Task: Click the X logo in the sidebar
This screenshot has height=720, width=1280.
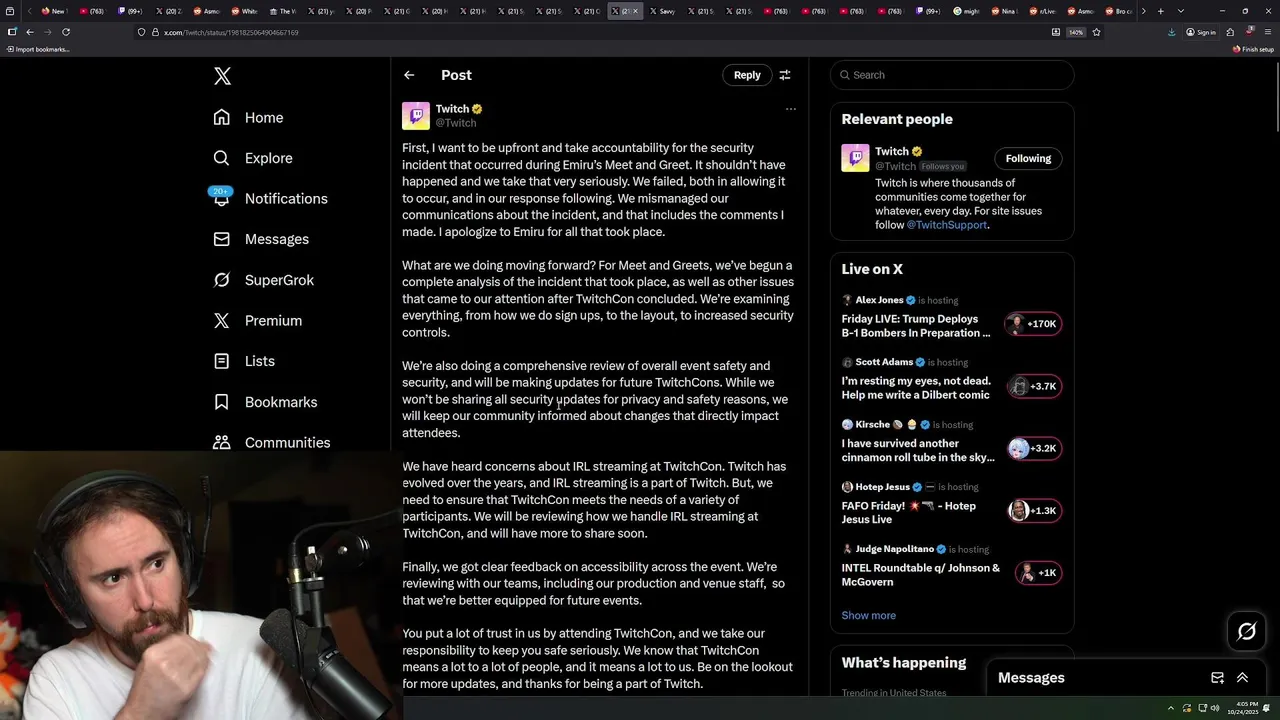Action: 222,76
